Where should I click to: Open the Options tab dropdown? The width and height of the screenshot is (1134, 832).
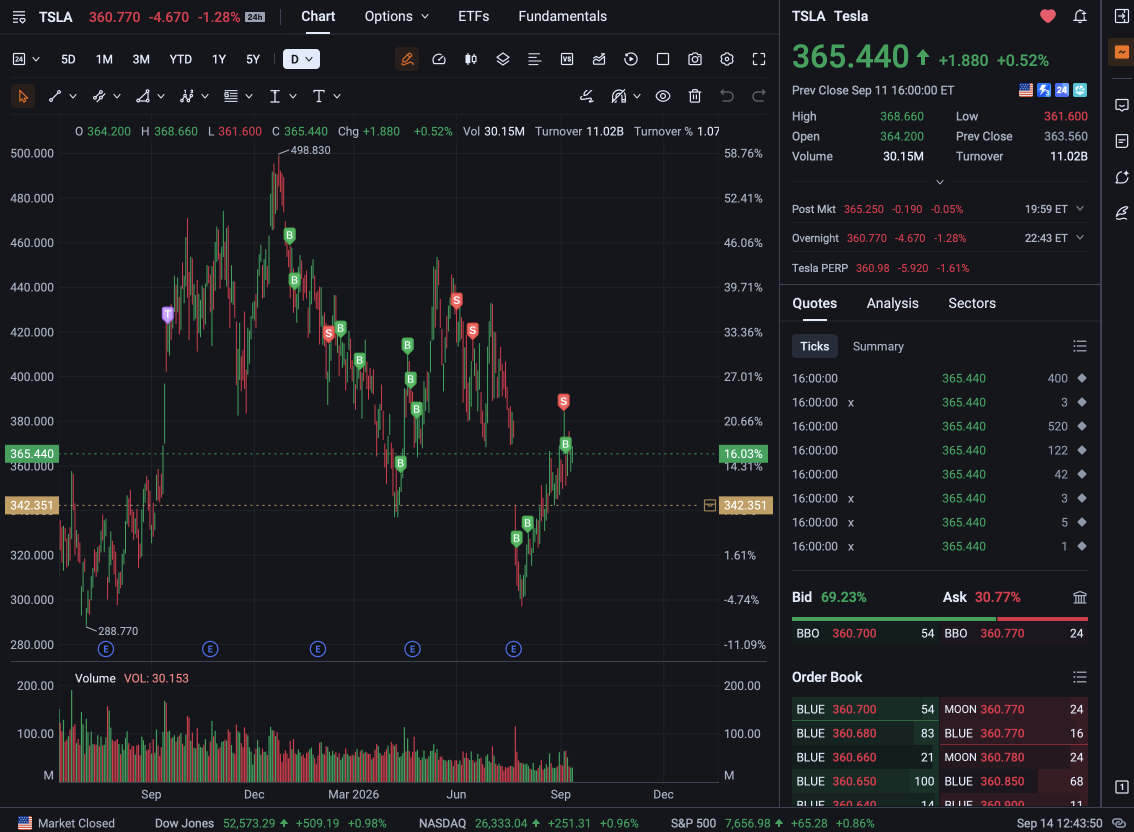click(396, 16)
